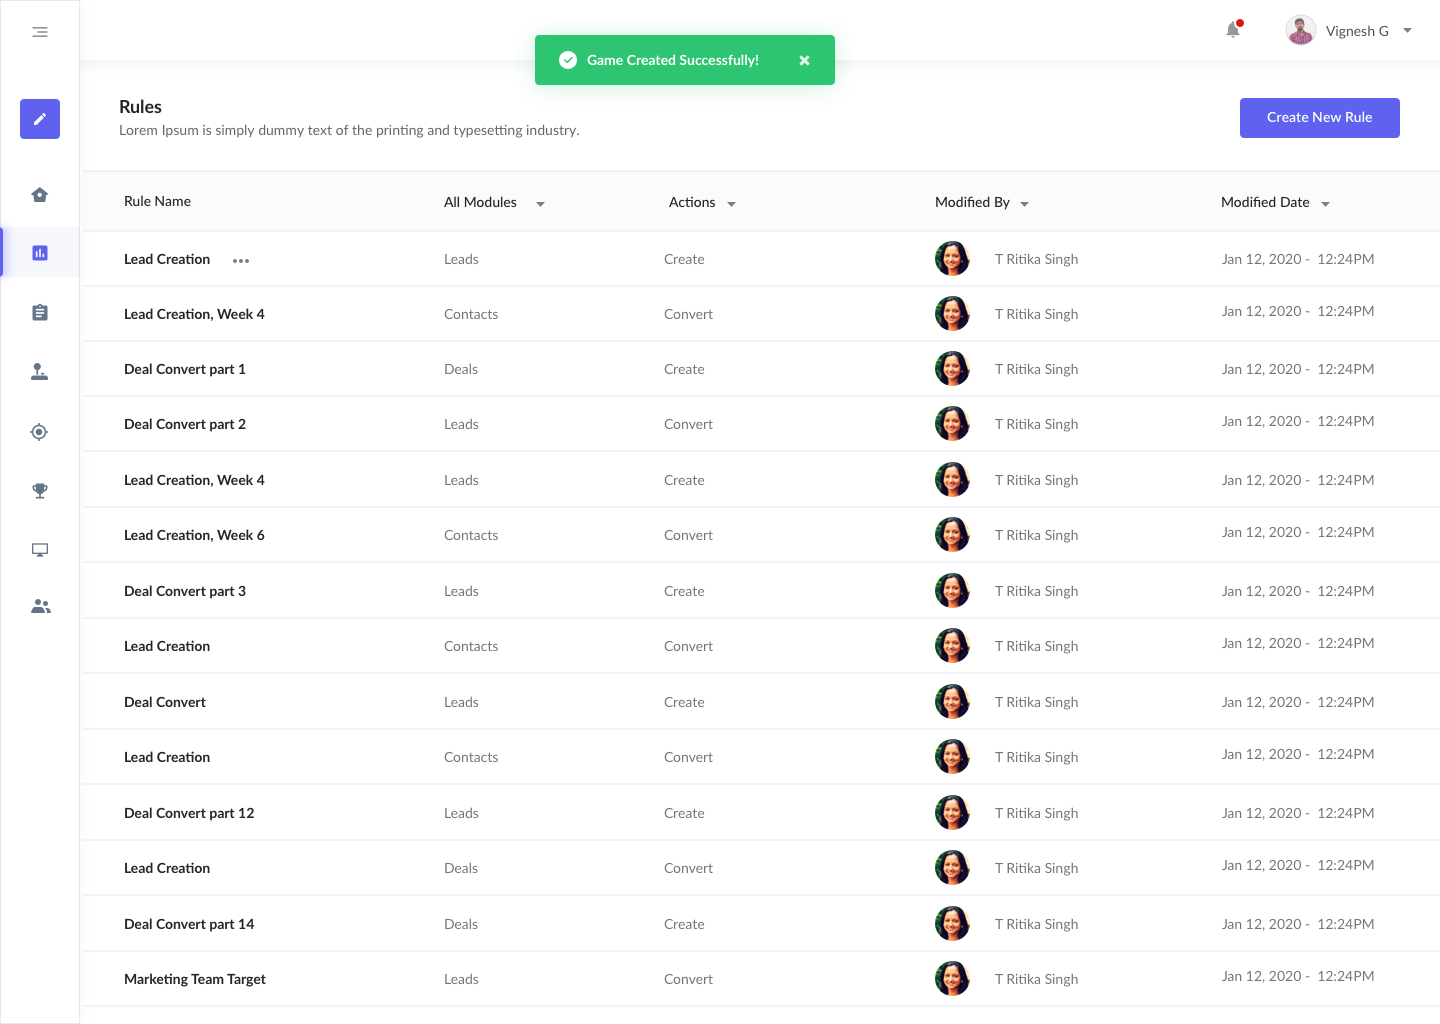The width and height of the screenshot is (1440, 1024).
Task: Select the bar chart icon in sidebar
Action: point(40,253)
